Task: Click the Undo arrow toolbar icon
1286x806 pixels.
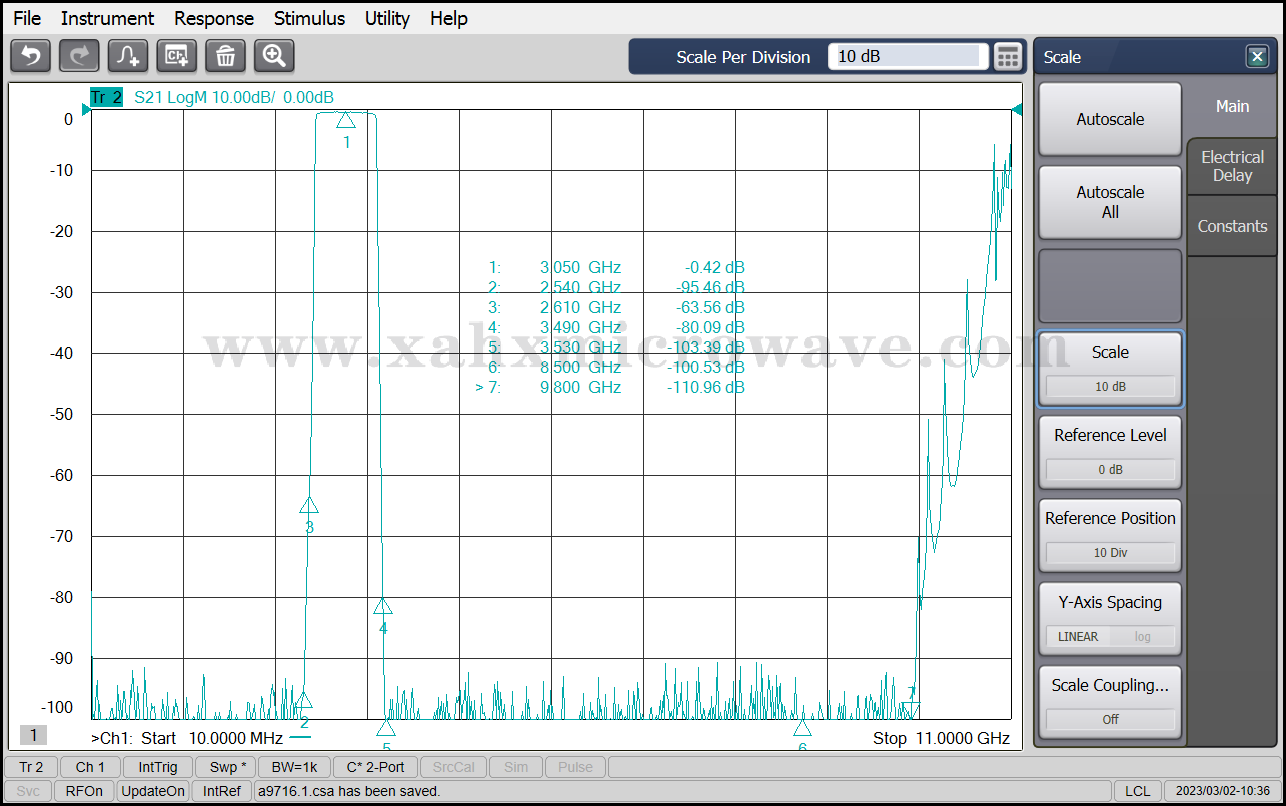Action: click(30, 56)
